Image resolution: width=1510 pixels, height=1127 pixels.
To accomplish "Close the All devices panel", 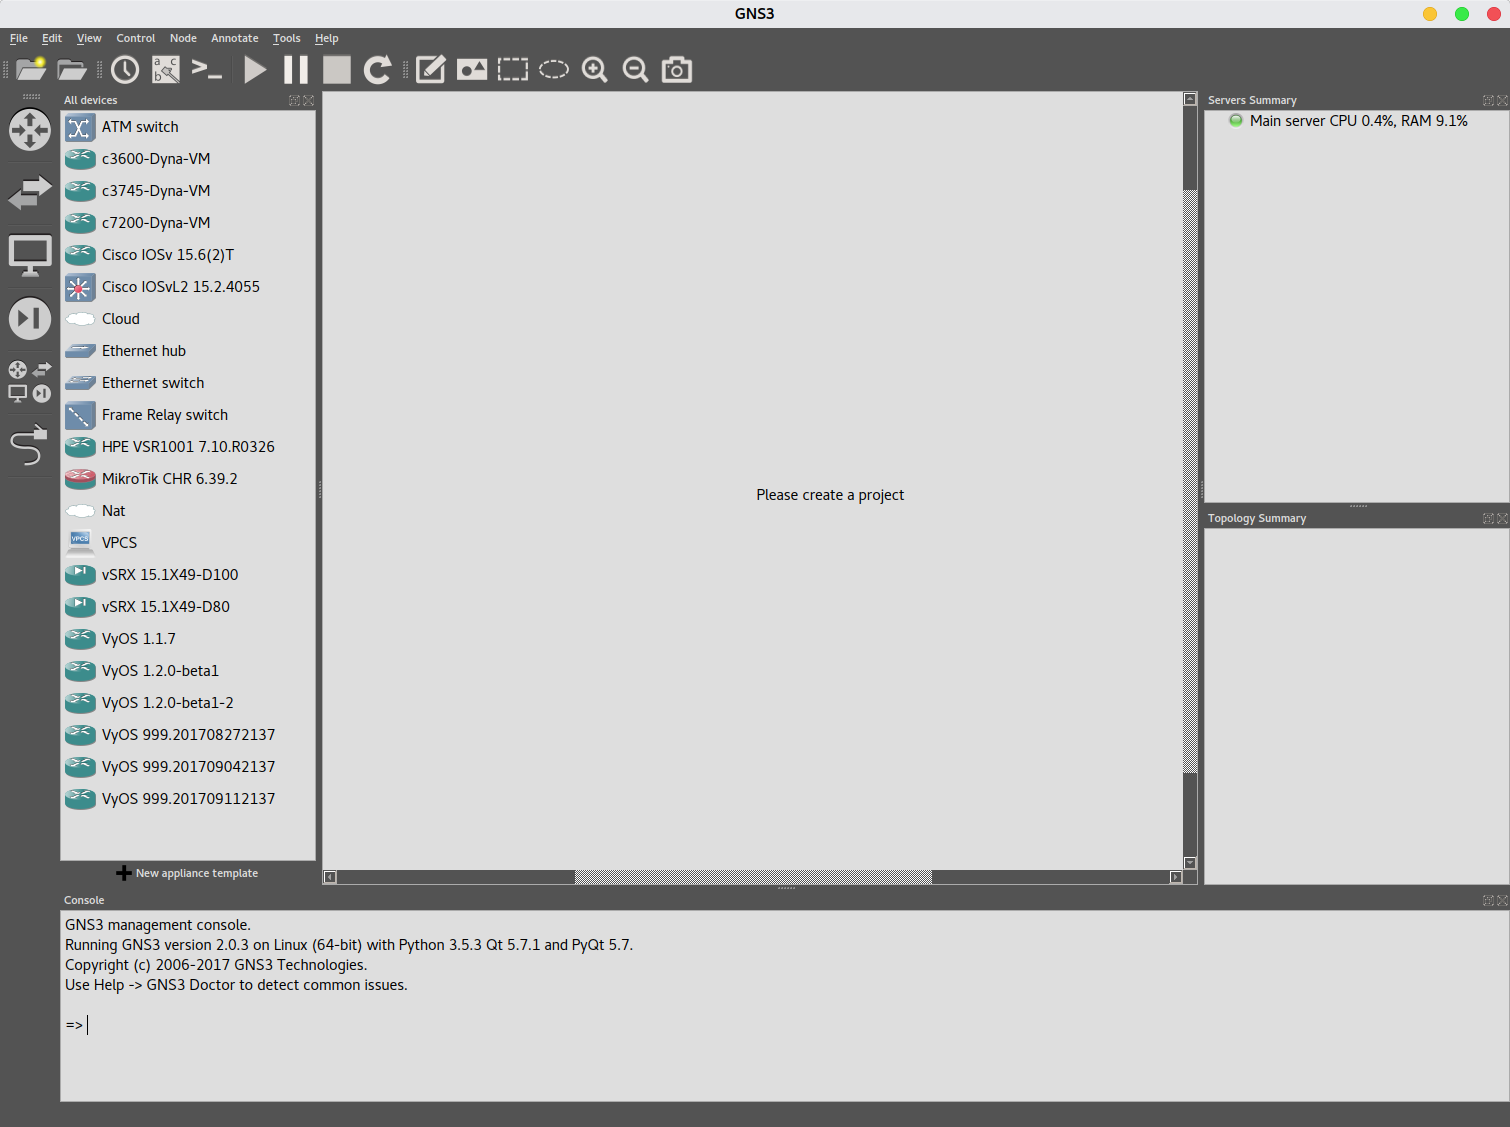I will pos(308,100).
